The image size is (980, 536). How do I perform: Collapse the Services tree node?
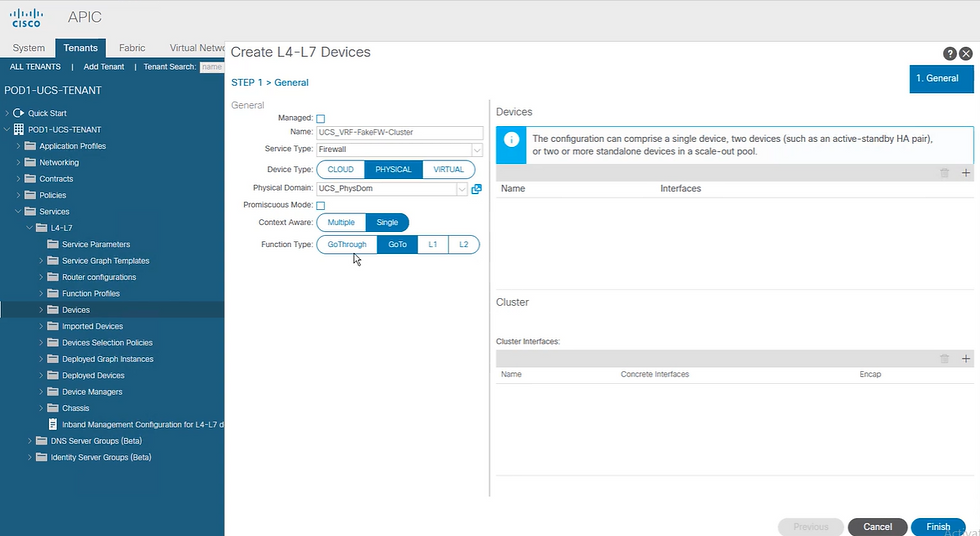18,211
